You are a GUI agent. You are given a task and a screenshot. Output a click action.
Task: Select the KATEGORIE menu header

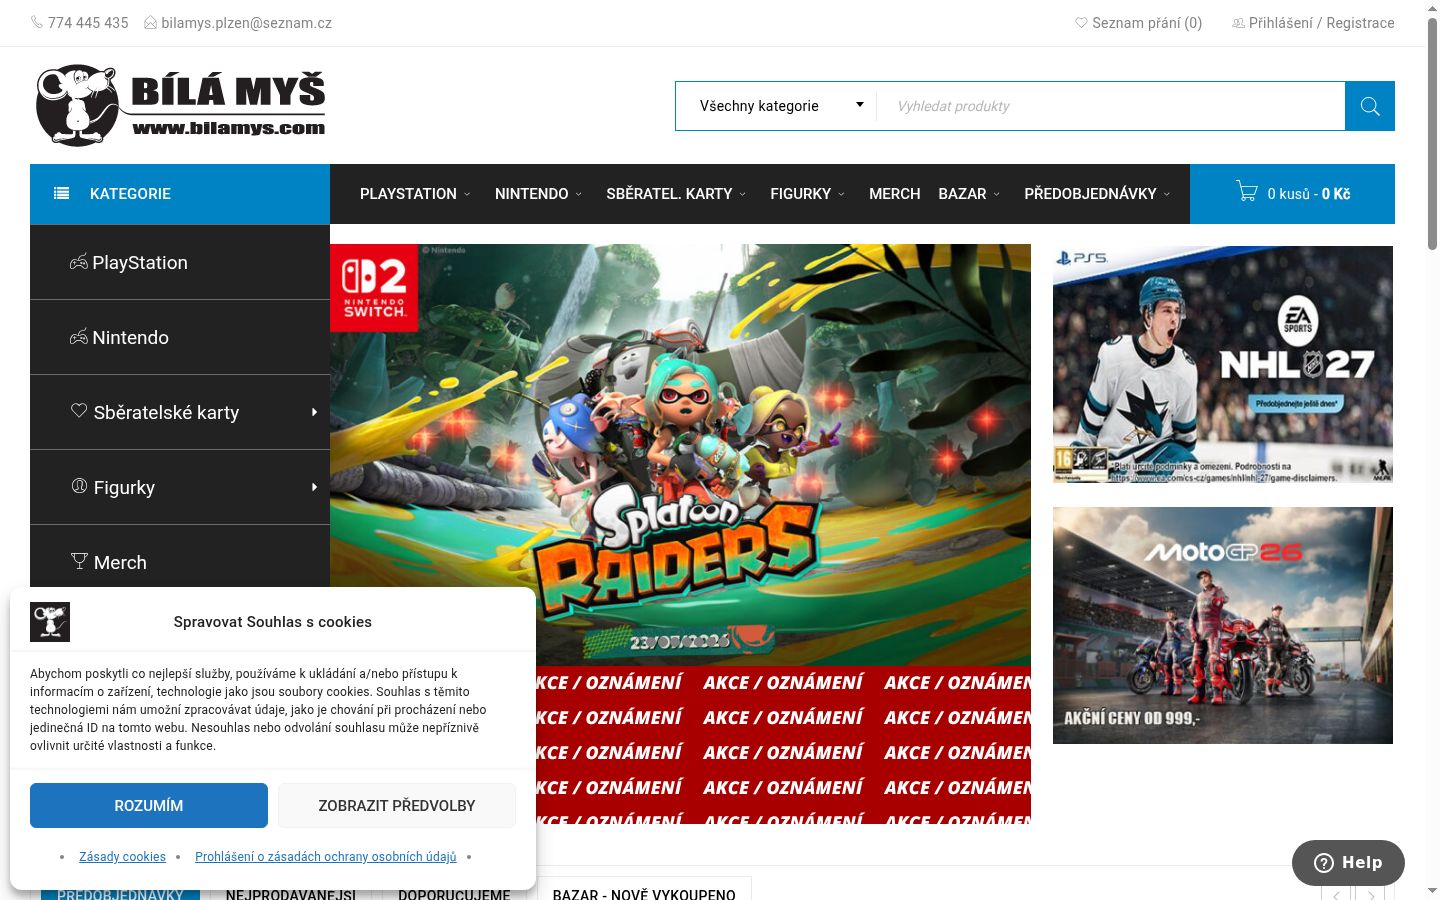tap(180, 194)
